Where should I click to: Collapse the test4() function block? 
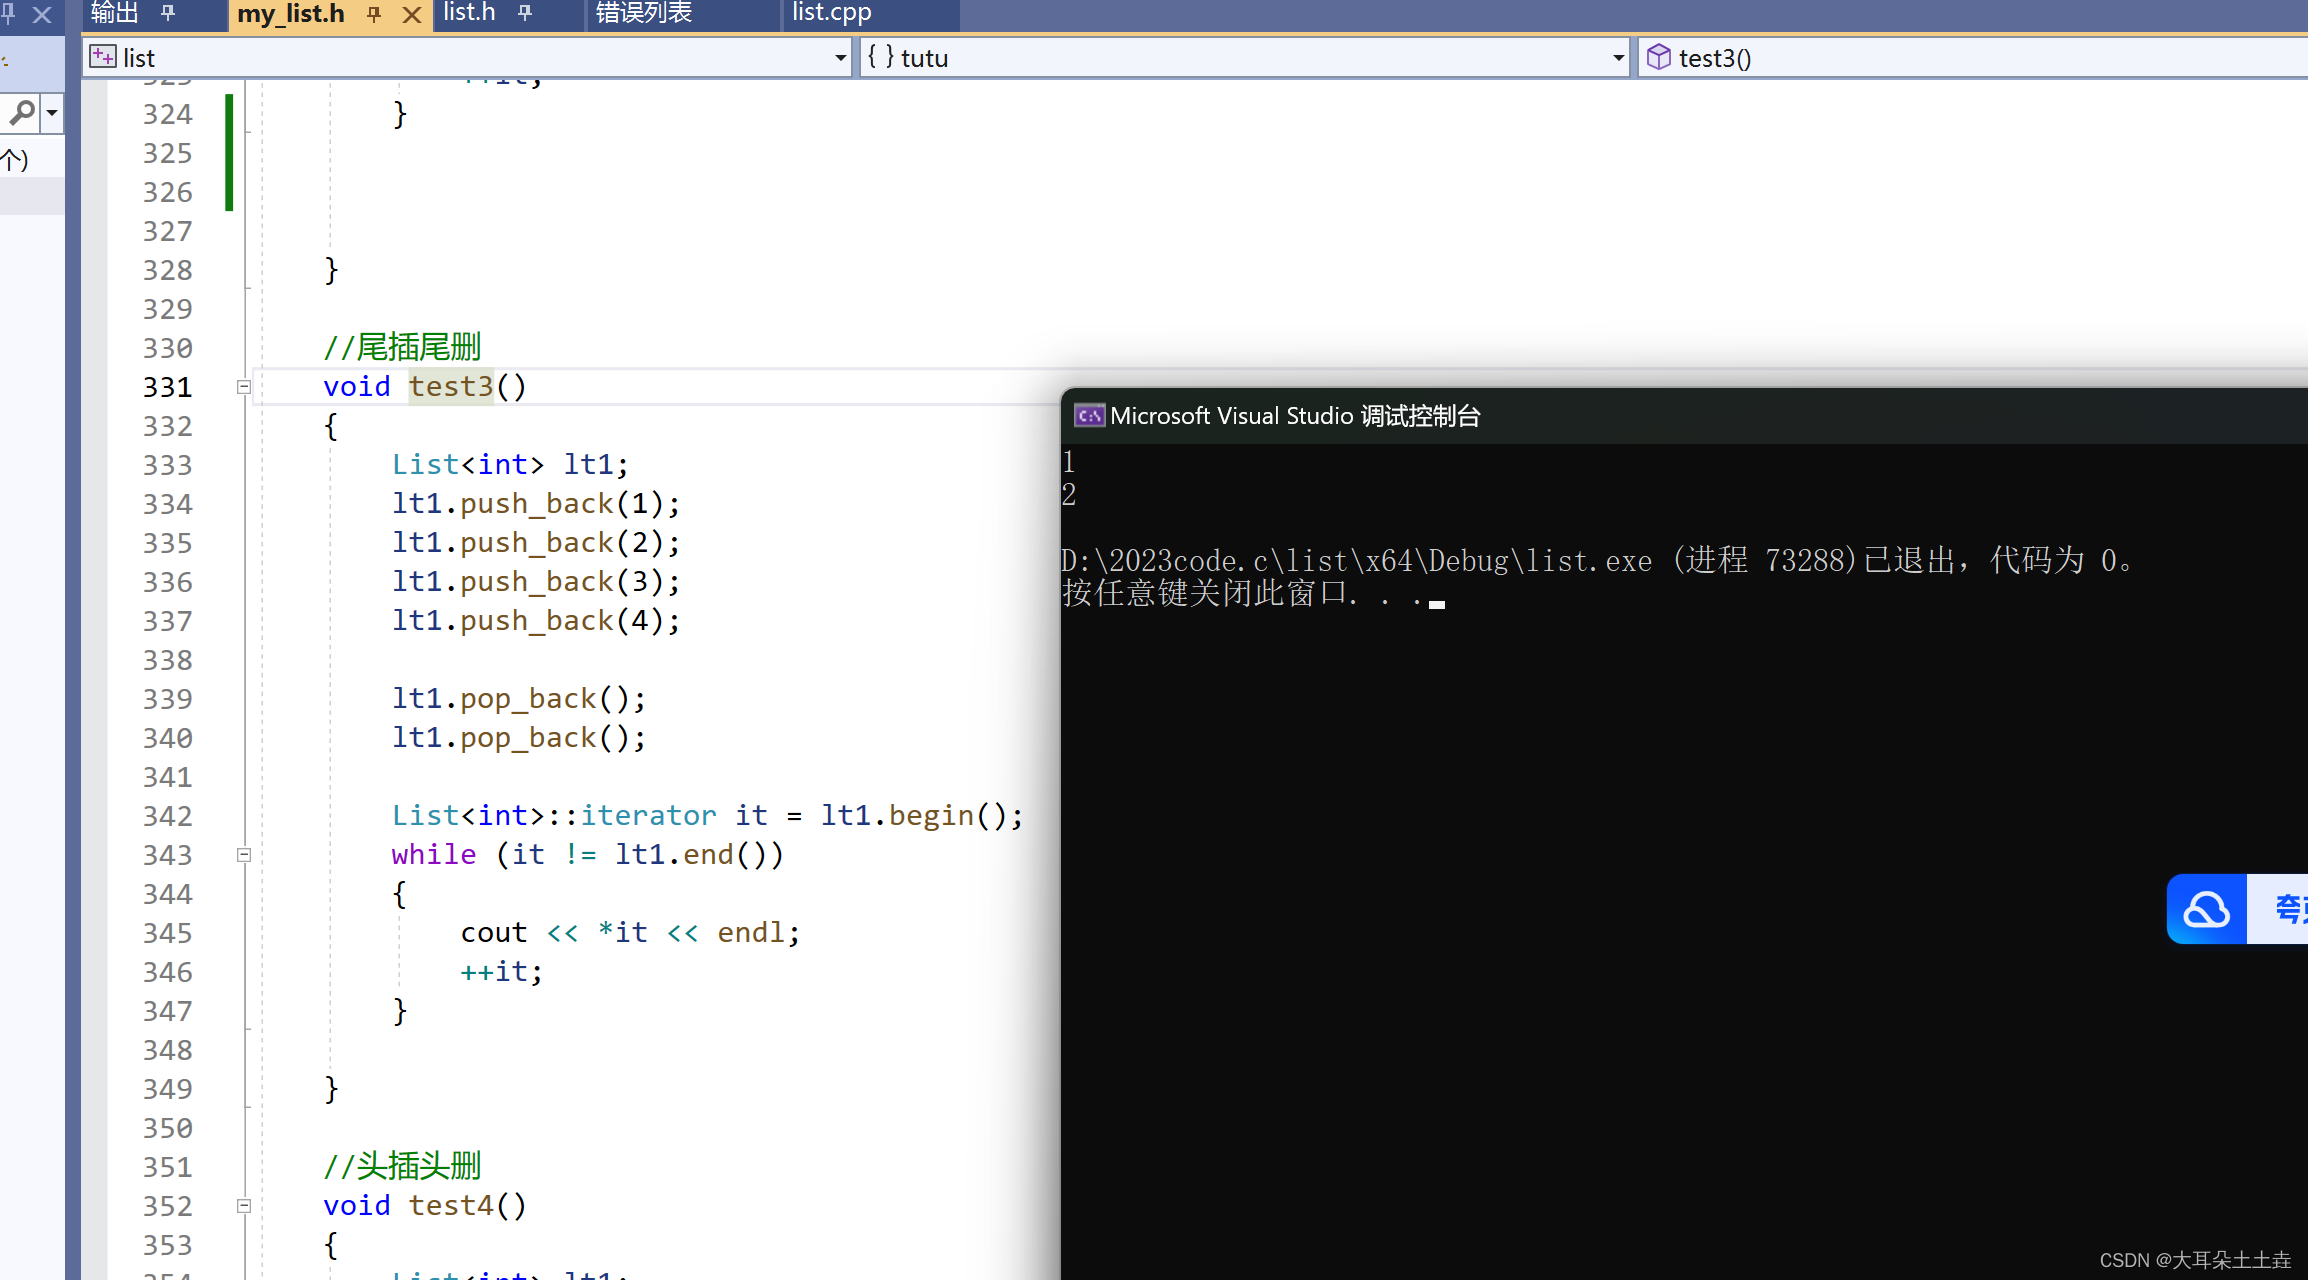(x=243, y=1206)
